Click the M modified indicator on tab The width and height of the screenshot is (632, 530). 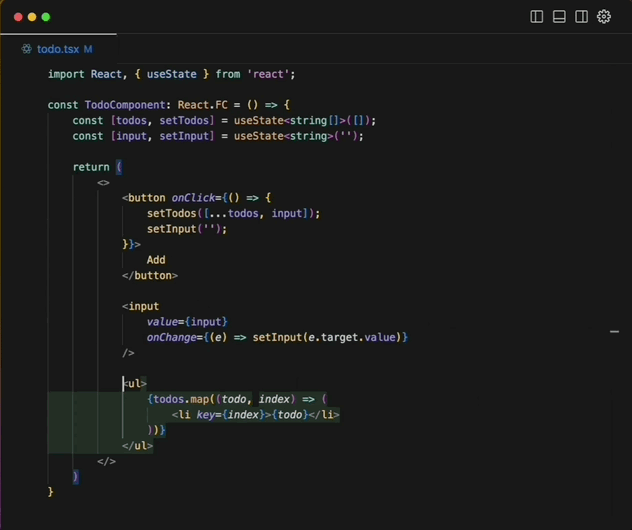point(88,49)
